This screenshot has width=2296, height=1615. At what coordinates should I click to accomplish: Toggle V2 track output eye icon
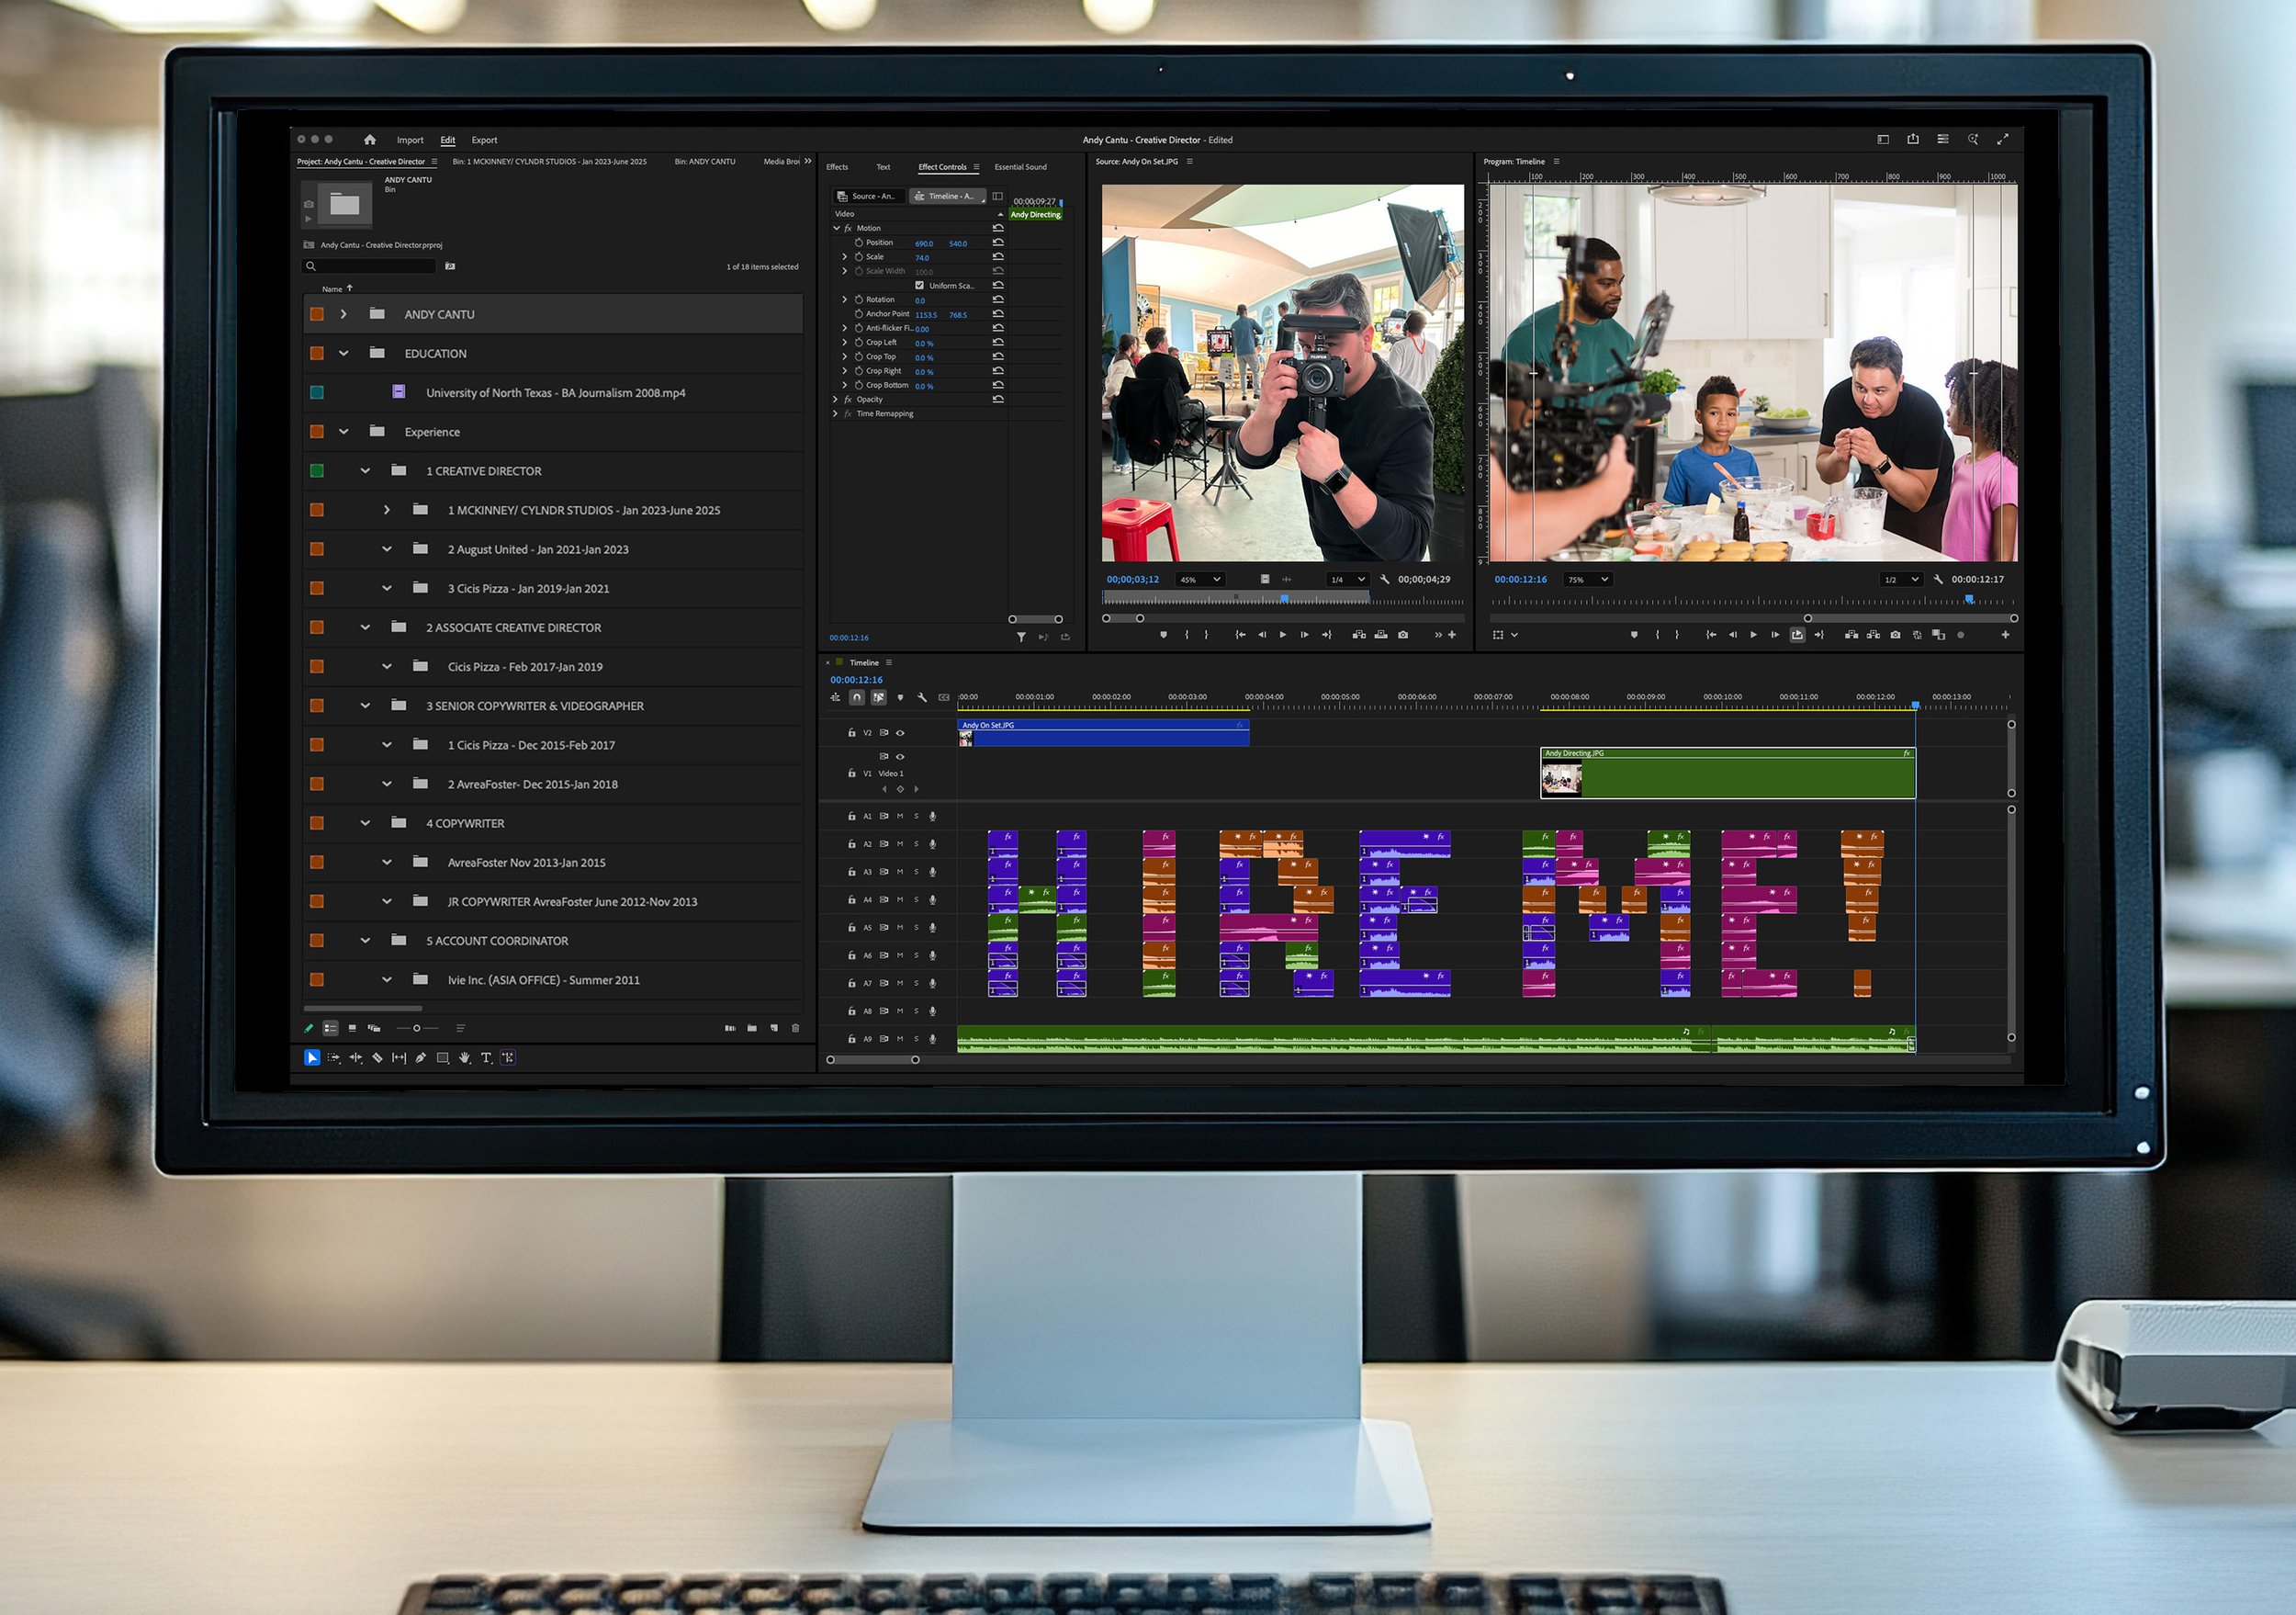900,733
